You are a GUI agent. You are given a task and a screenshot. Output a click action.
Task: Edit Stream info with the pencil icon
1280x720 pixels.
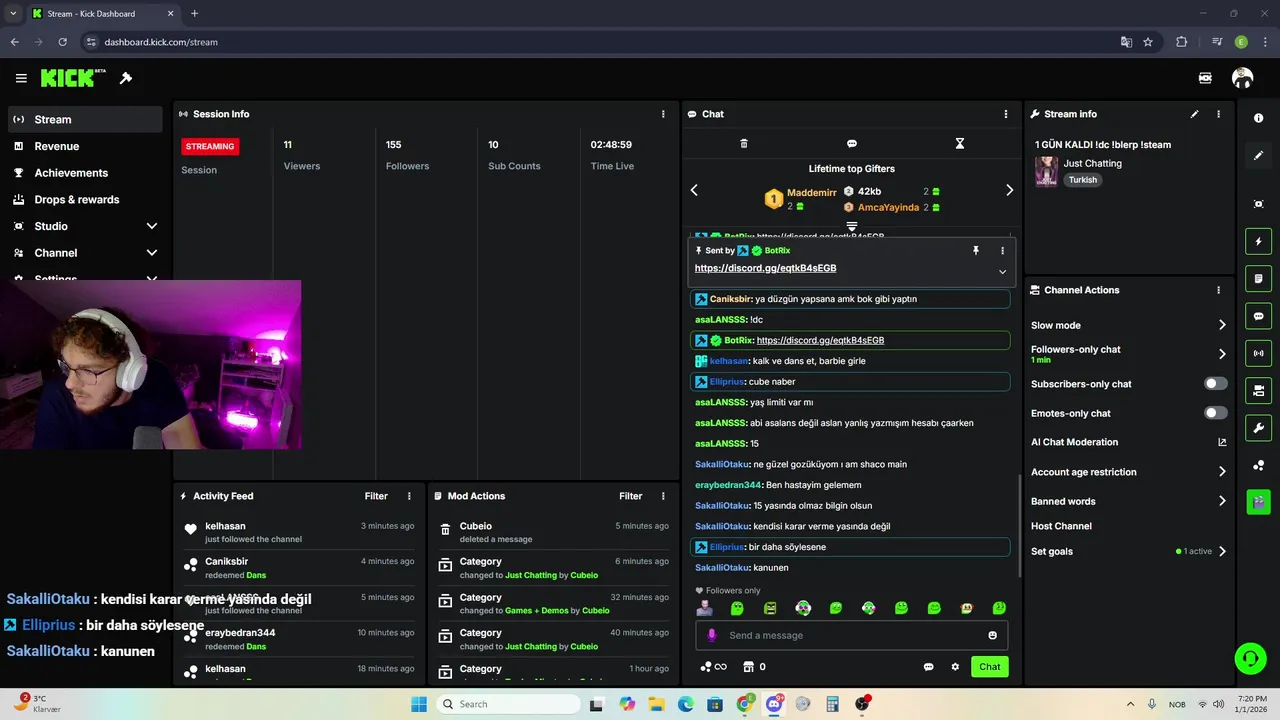pos(1194,114)
